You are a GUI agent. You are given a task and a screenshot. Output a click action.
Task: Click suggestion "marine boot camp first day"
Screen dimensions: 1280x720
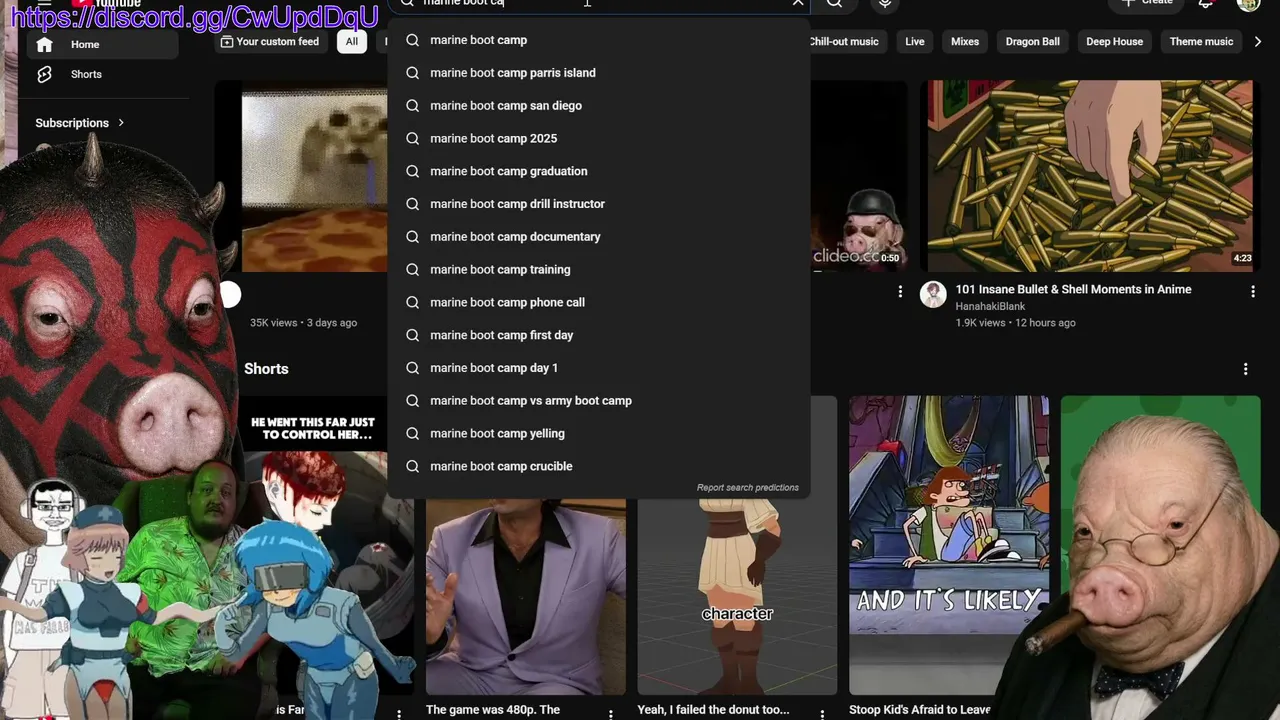pos(598,335)
